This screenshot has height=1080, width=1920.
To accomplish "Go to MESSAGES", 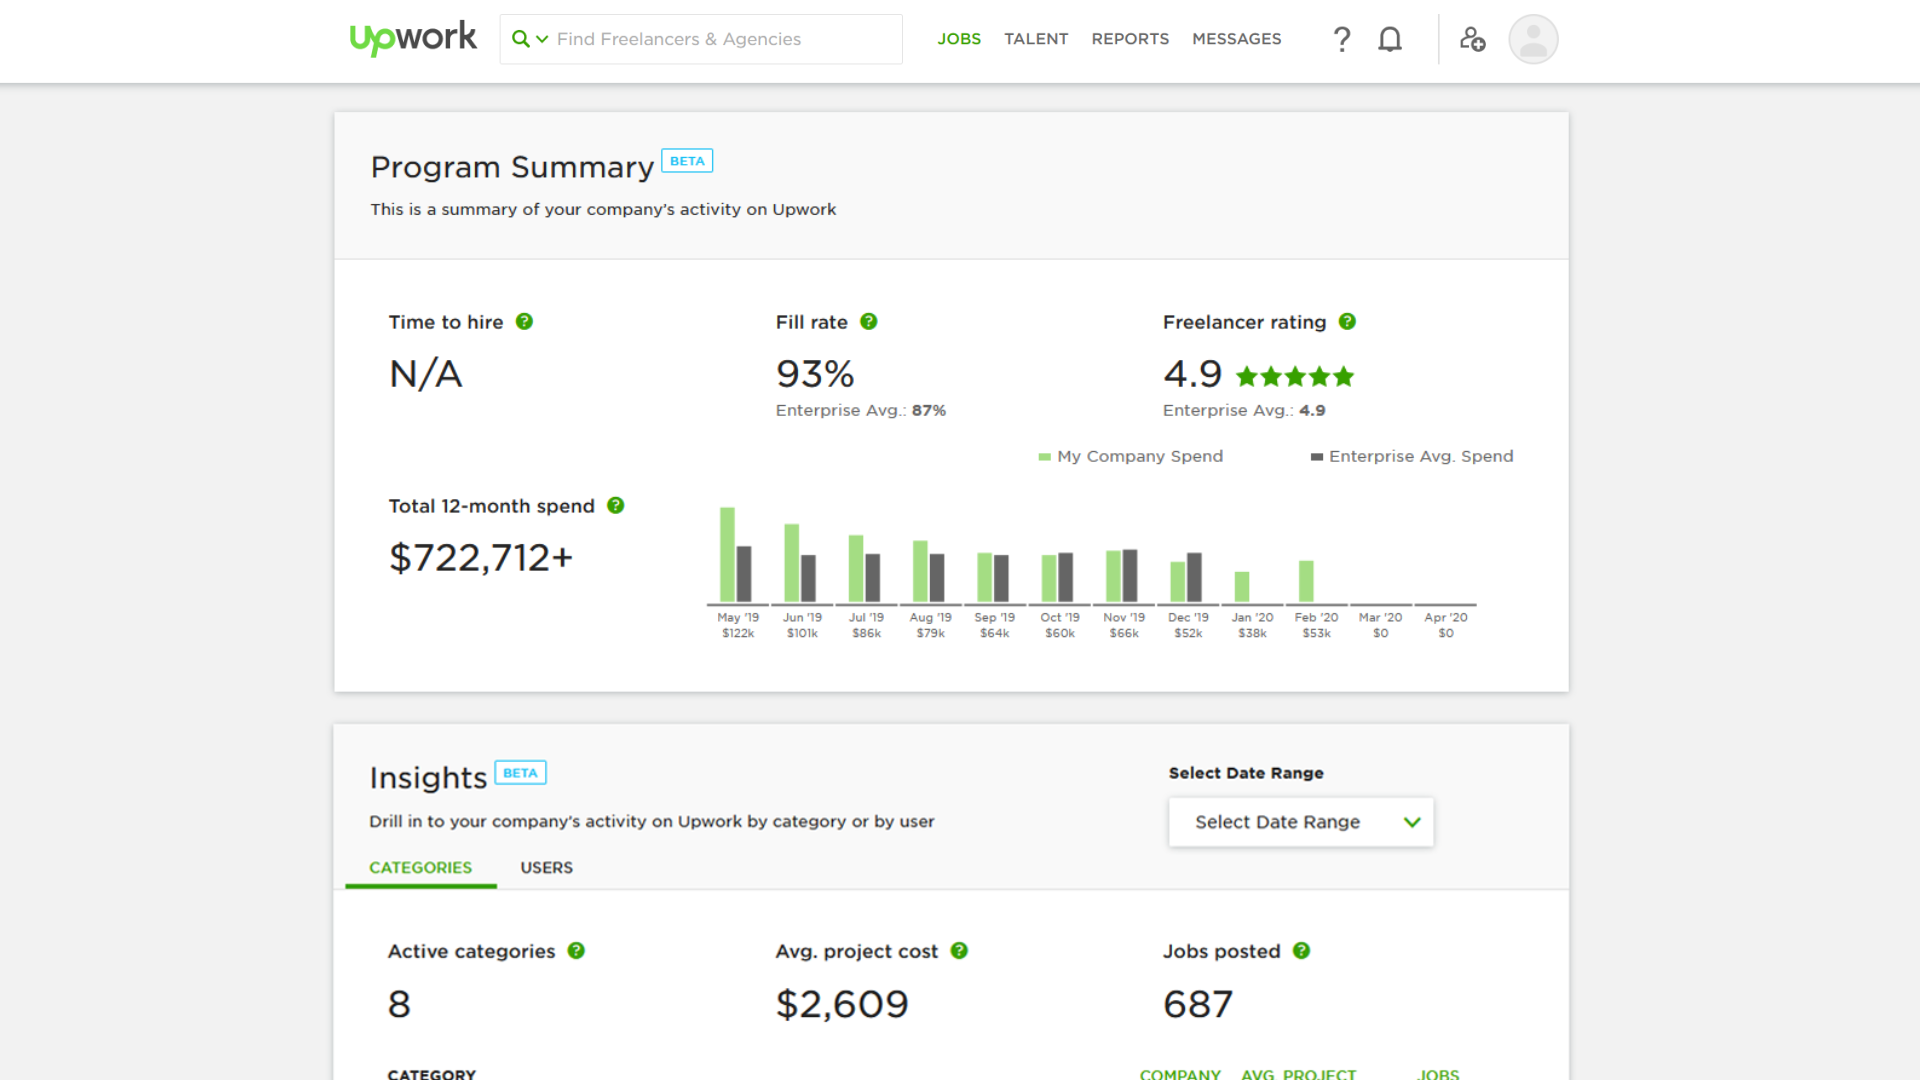I will 1237,39.
